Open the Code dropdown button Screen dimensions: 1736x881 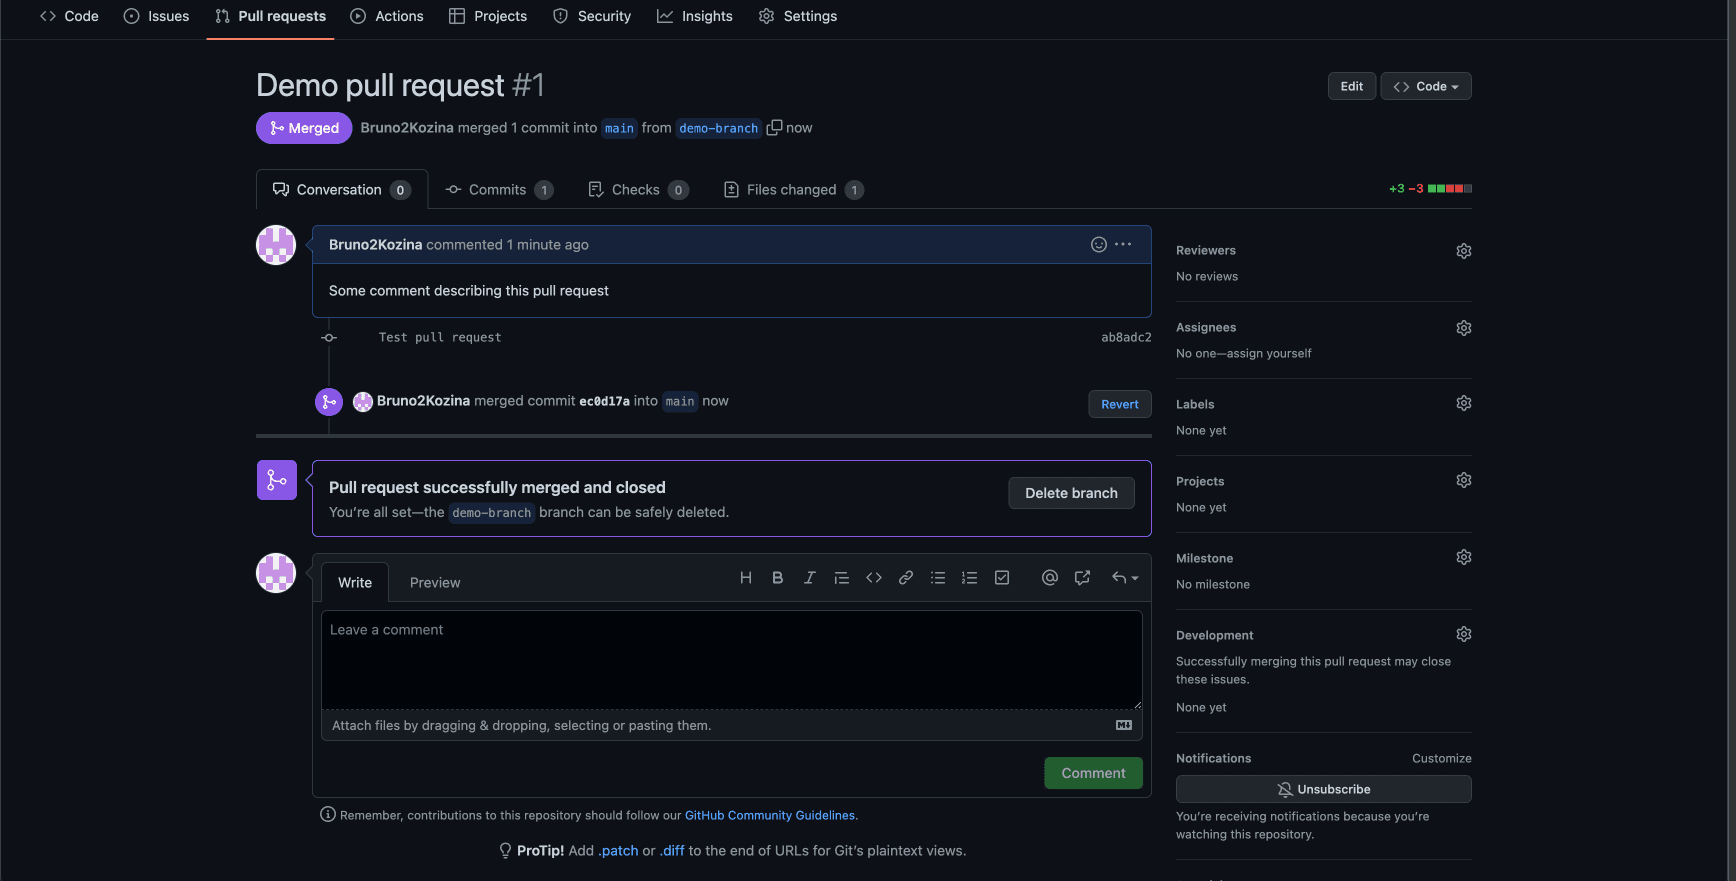pos(1425,87)
